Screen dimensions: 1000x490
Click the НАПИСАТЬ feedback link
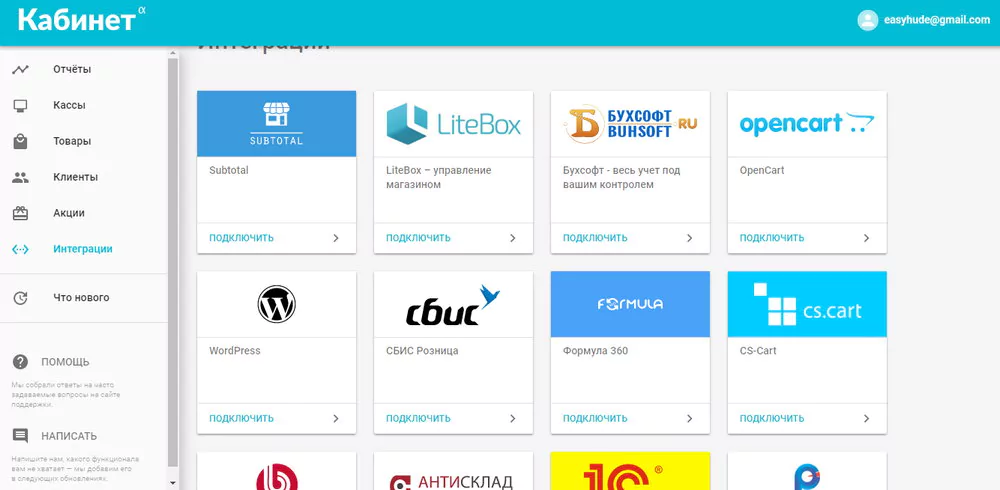(69, 436)
